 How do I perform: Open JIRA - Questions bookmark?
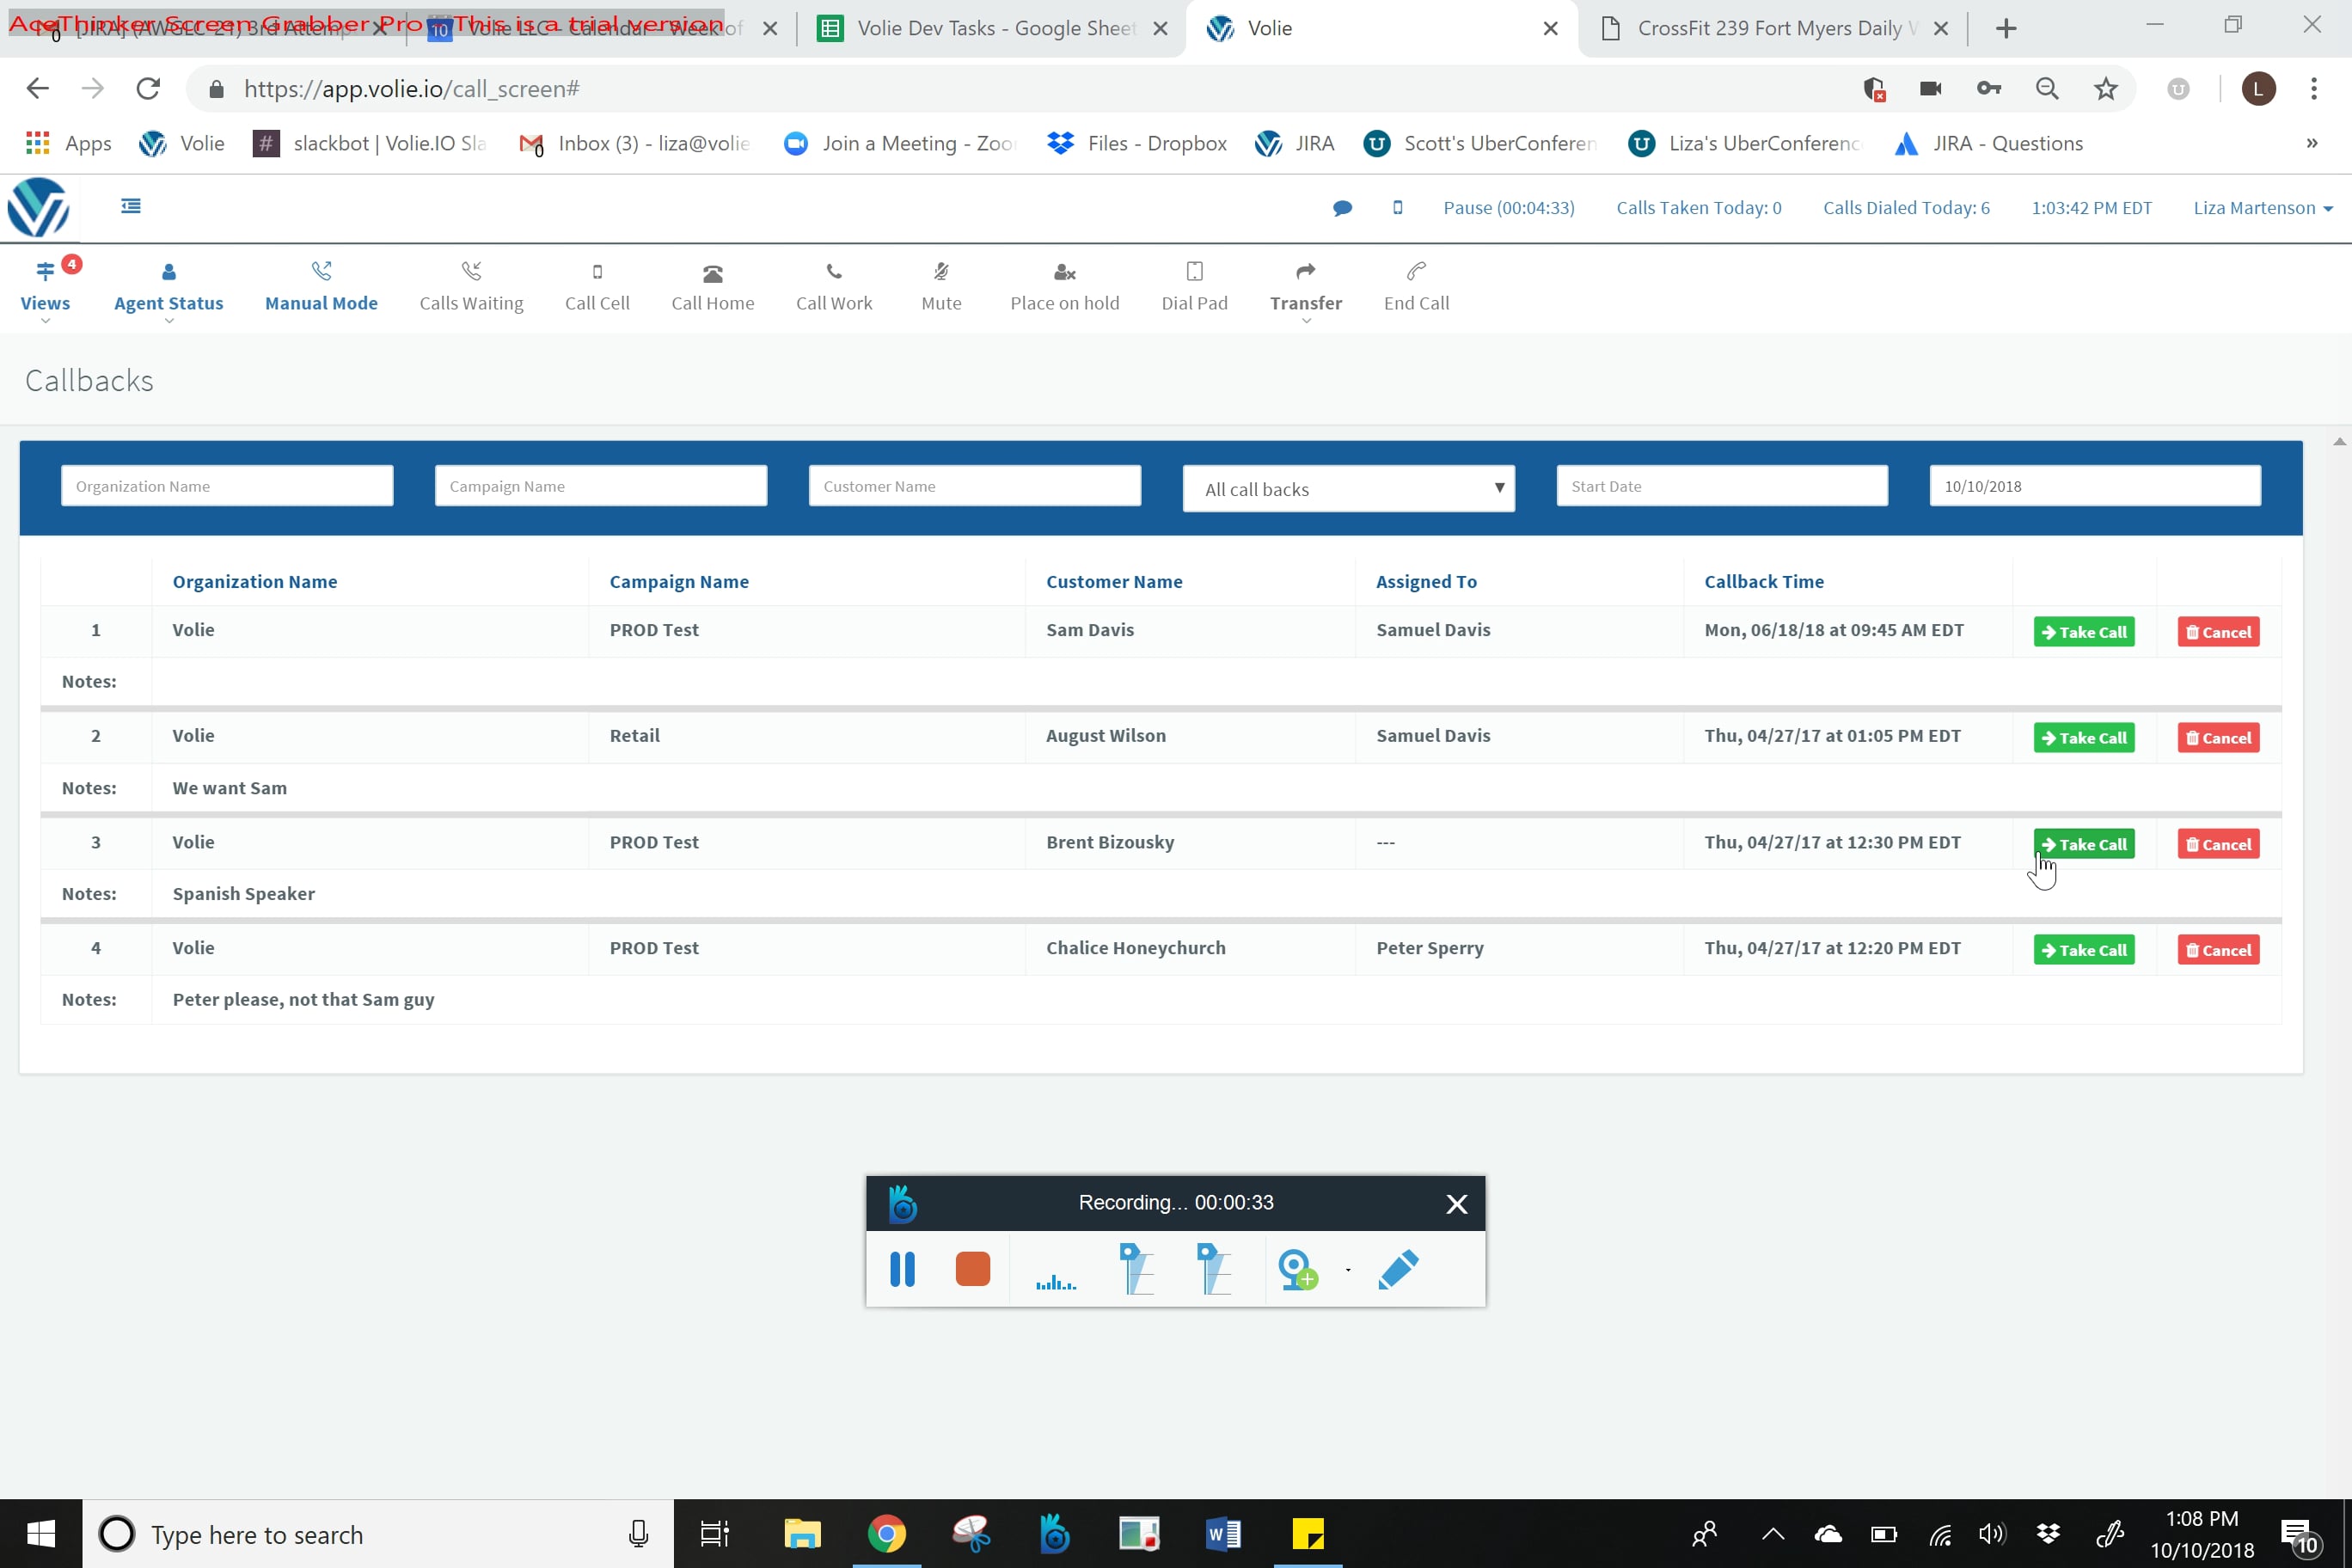tap(1988, 144)
